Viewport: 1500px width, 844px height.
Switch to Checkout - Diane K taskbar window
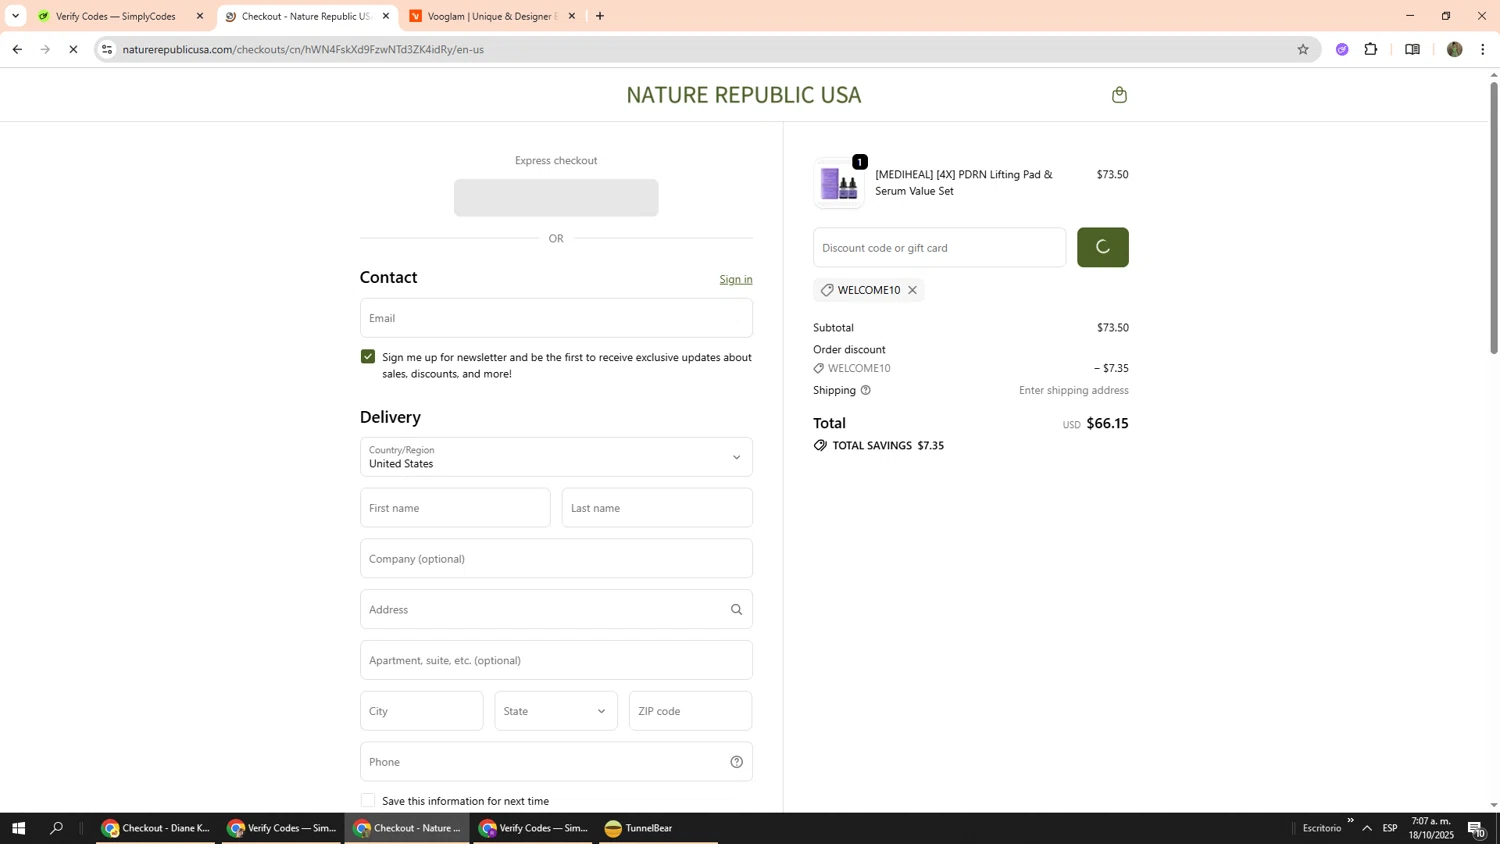coord(155,828)
